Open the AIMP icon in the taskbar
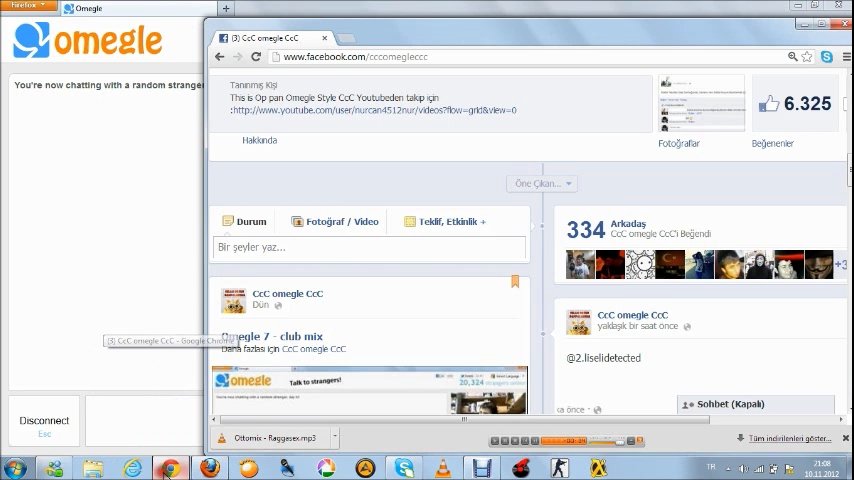Screen dimensions: 854x480 [365, 468]
